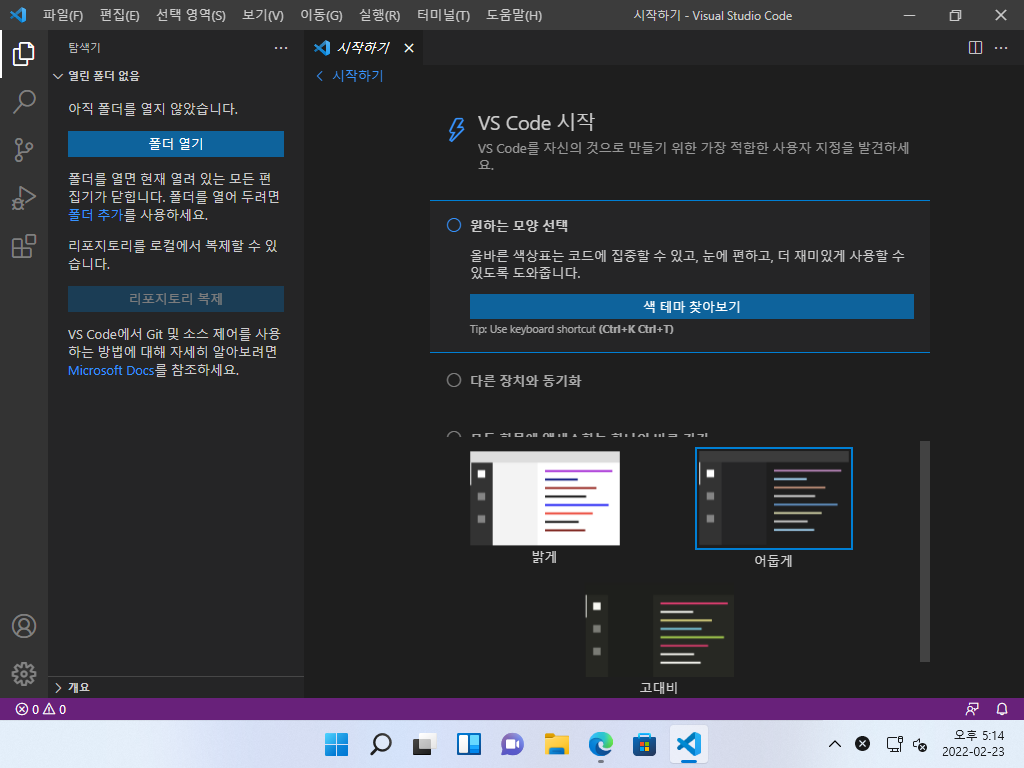Click the errors and warnings status indicator
Screen dimensions: 1024x768
point(40,709)
